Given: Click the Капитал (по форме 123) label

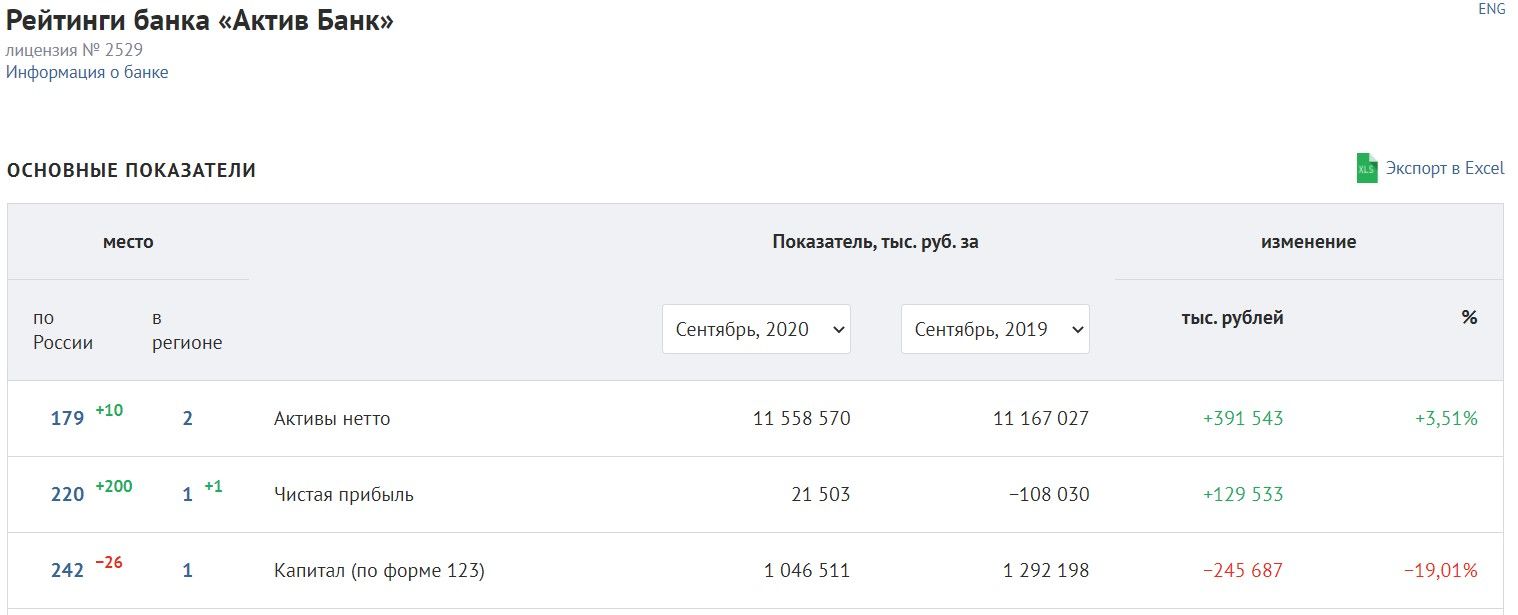Looking at the screenshot, I should click(379, 571).
